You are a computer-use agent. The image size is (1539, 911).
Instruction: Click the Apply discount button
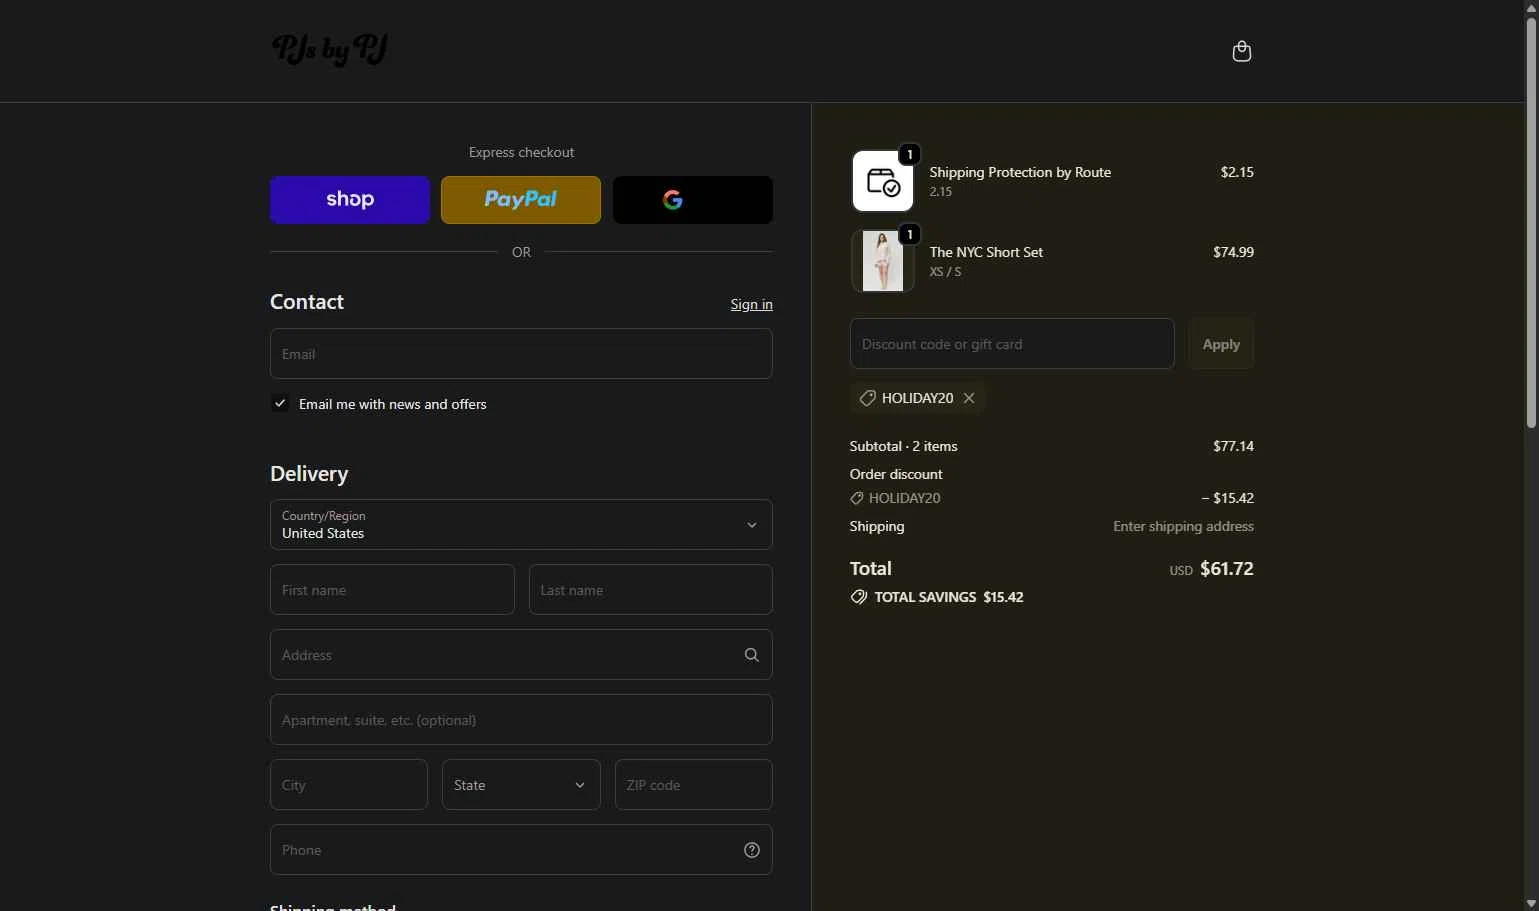click(1221, 344)
